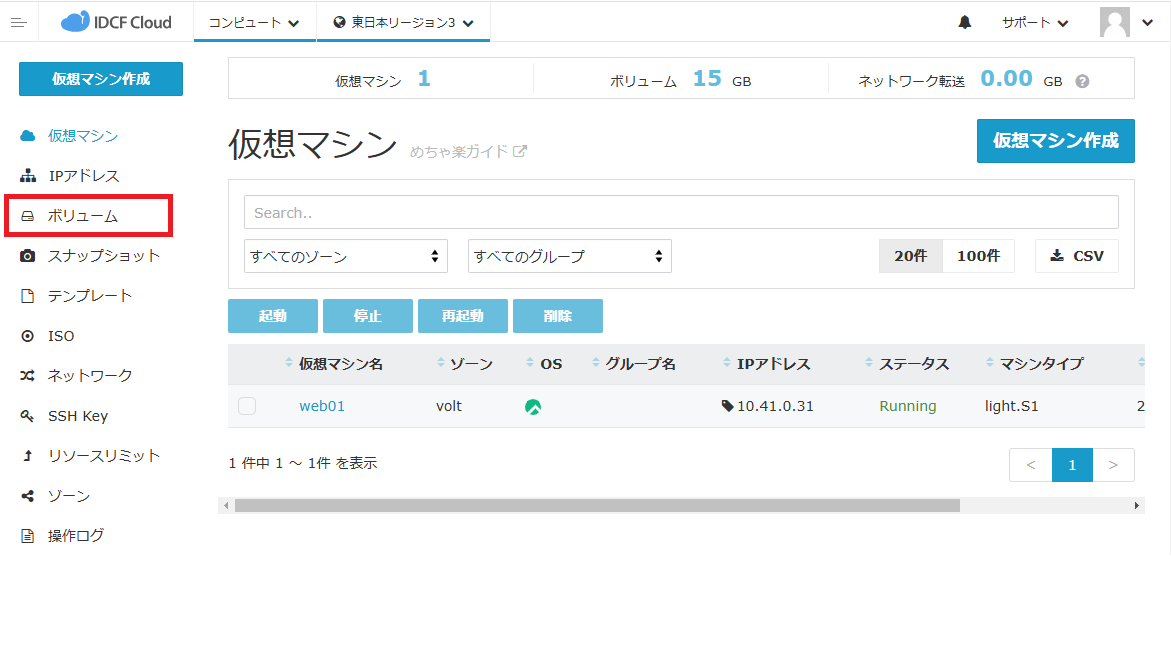This screenshot has width=1171, height=648.
Task: Click the CSV download button
Action: 1076,256
